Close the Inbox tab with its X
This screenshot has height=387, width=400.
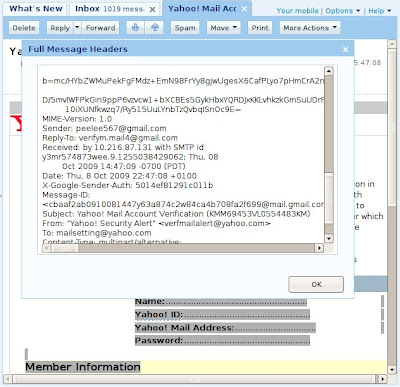click(152, 10)
